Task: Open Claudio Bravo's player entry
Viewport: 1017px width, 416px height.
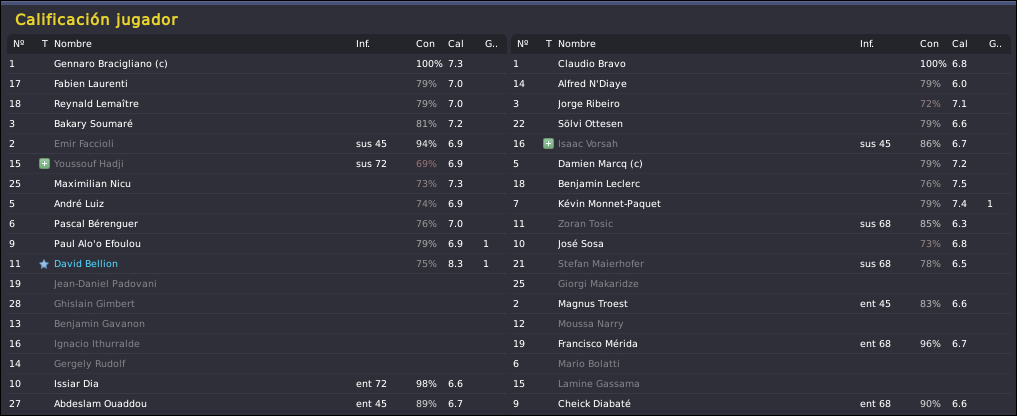Action: click(x=760, y=64)
